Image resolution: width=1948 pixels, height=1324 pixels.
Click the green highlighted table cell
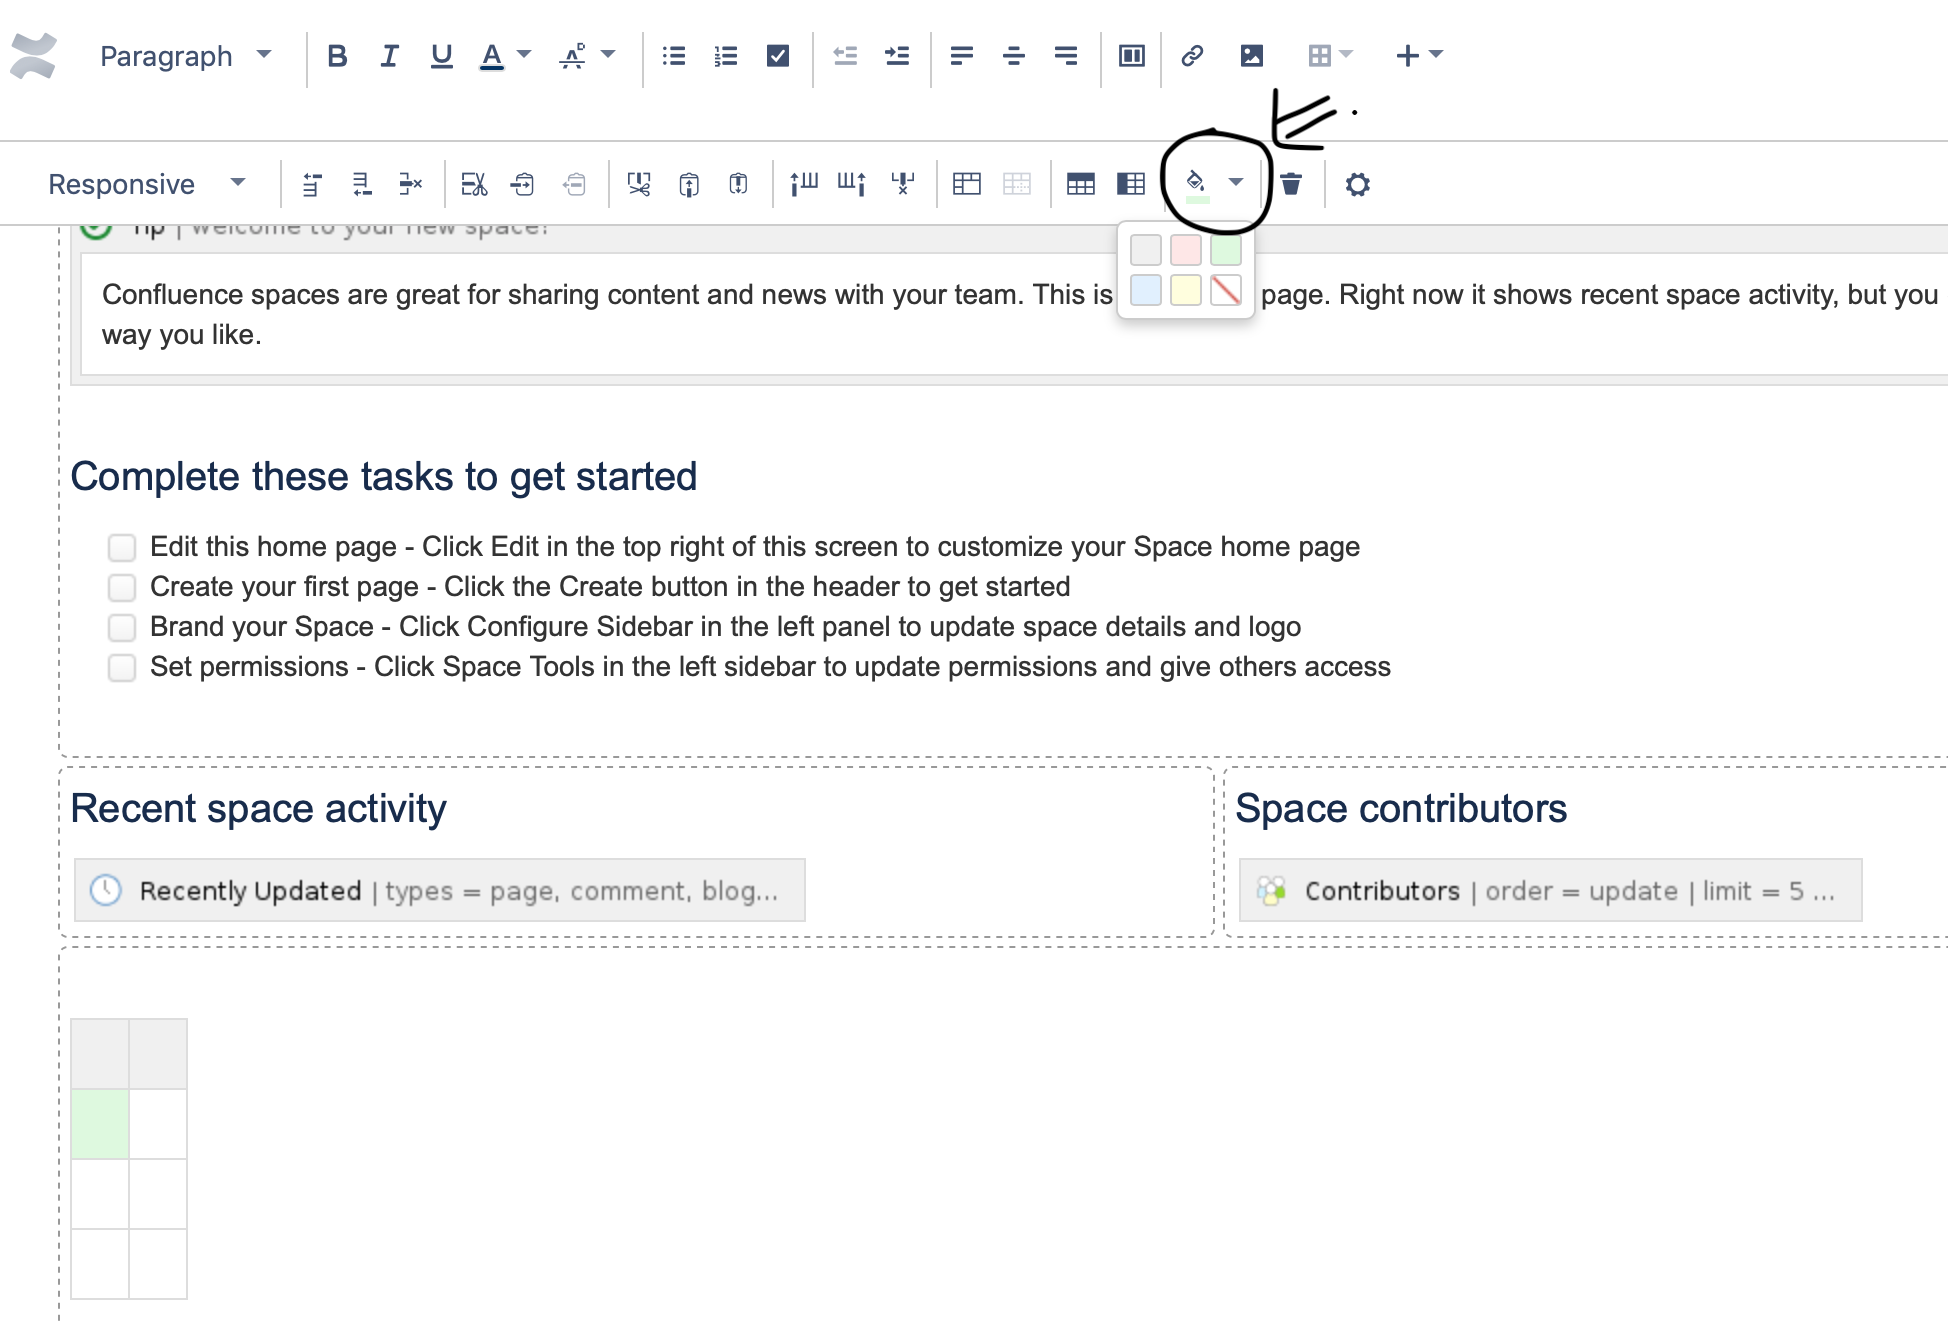coord(100,1124)
